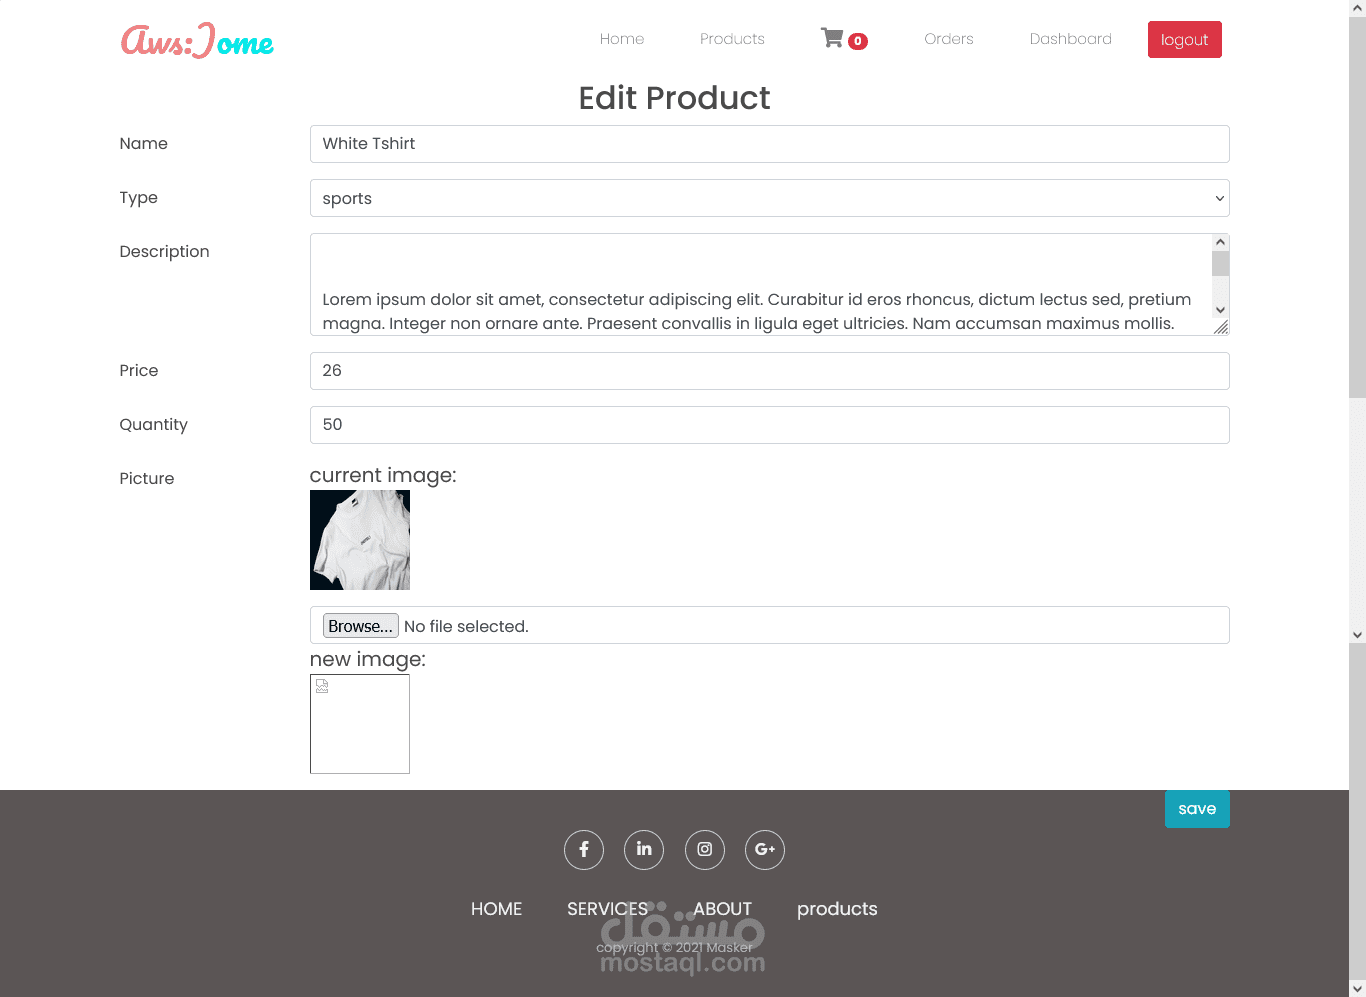
Task: Click the Google+ icon
Action: [765, 849]
